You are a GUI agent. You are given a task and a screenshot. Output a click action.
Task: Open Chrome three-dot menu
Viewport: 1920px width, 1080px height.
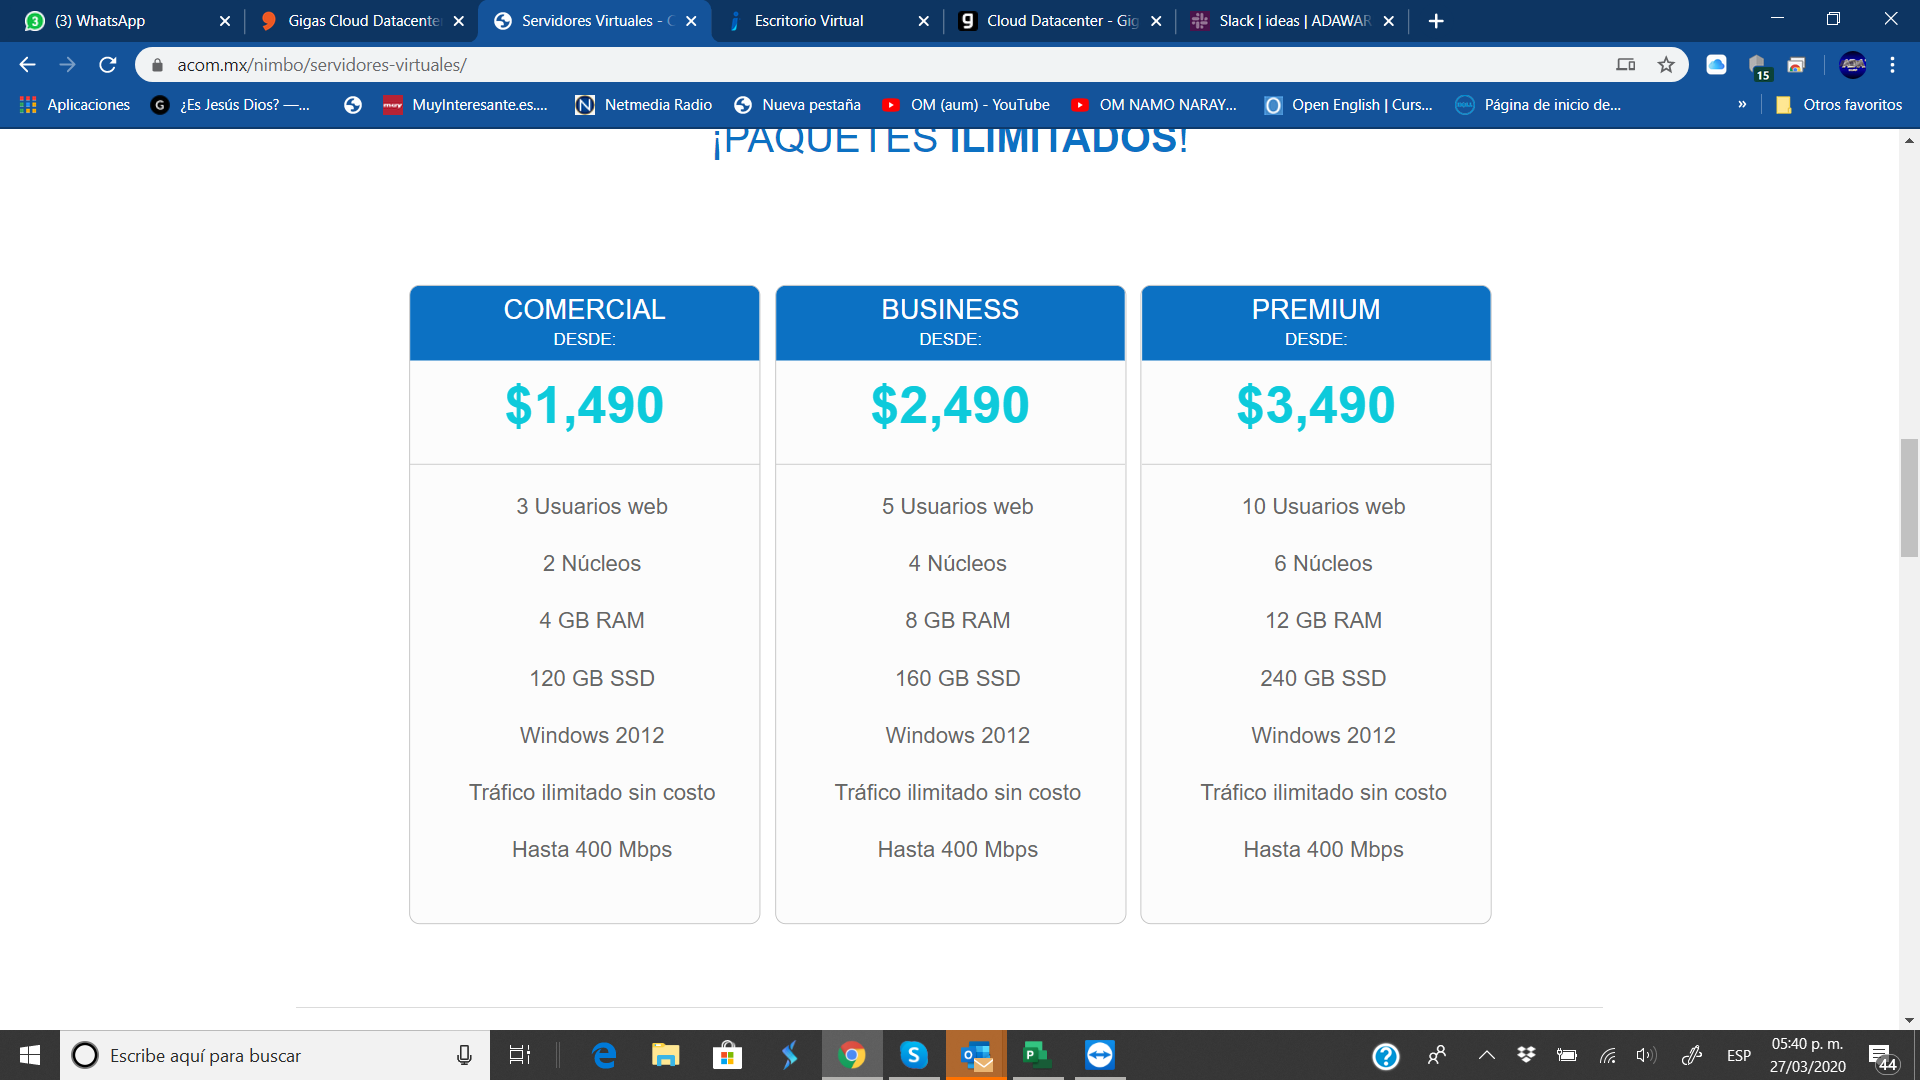[1892, 65]
